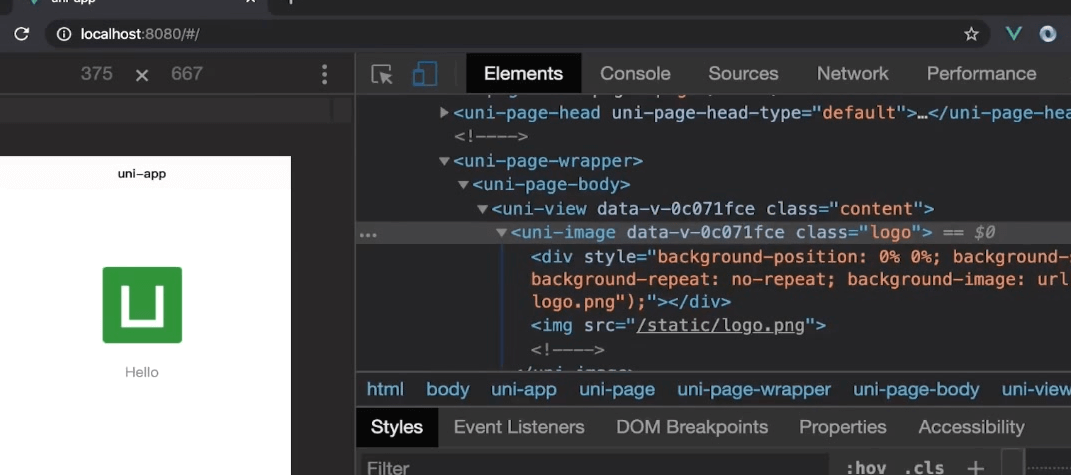1071x475 pixels.
Task: Reload the page with the refresh icon
Action: [21, 33]
